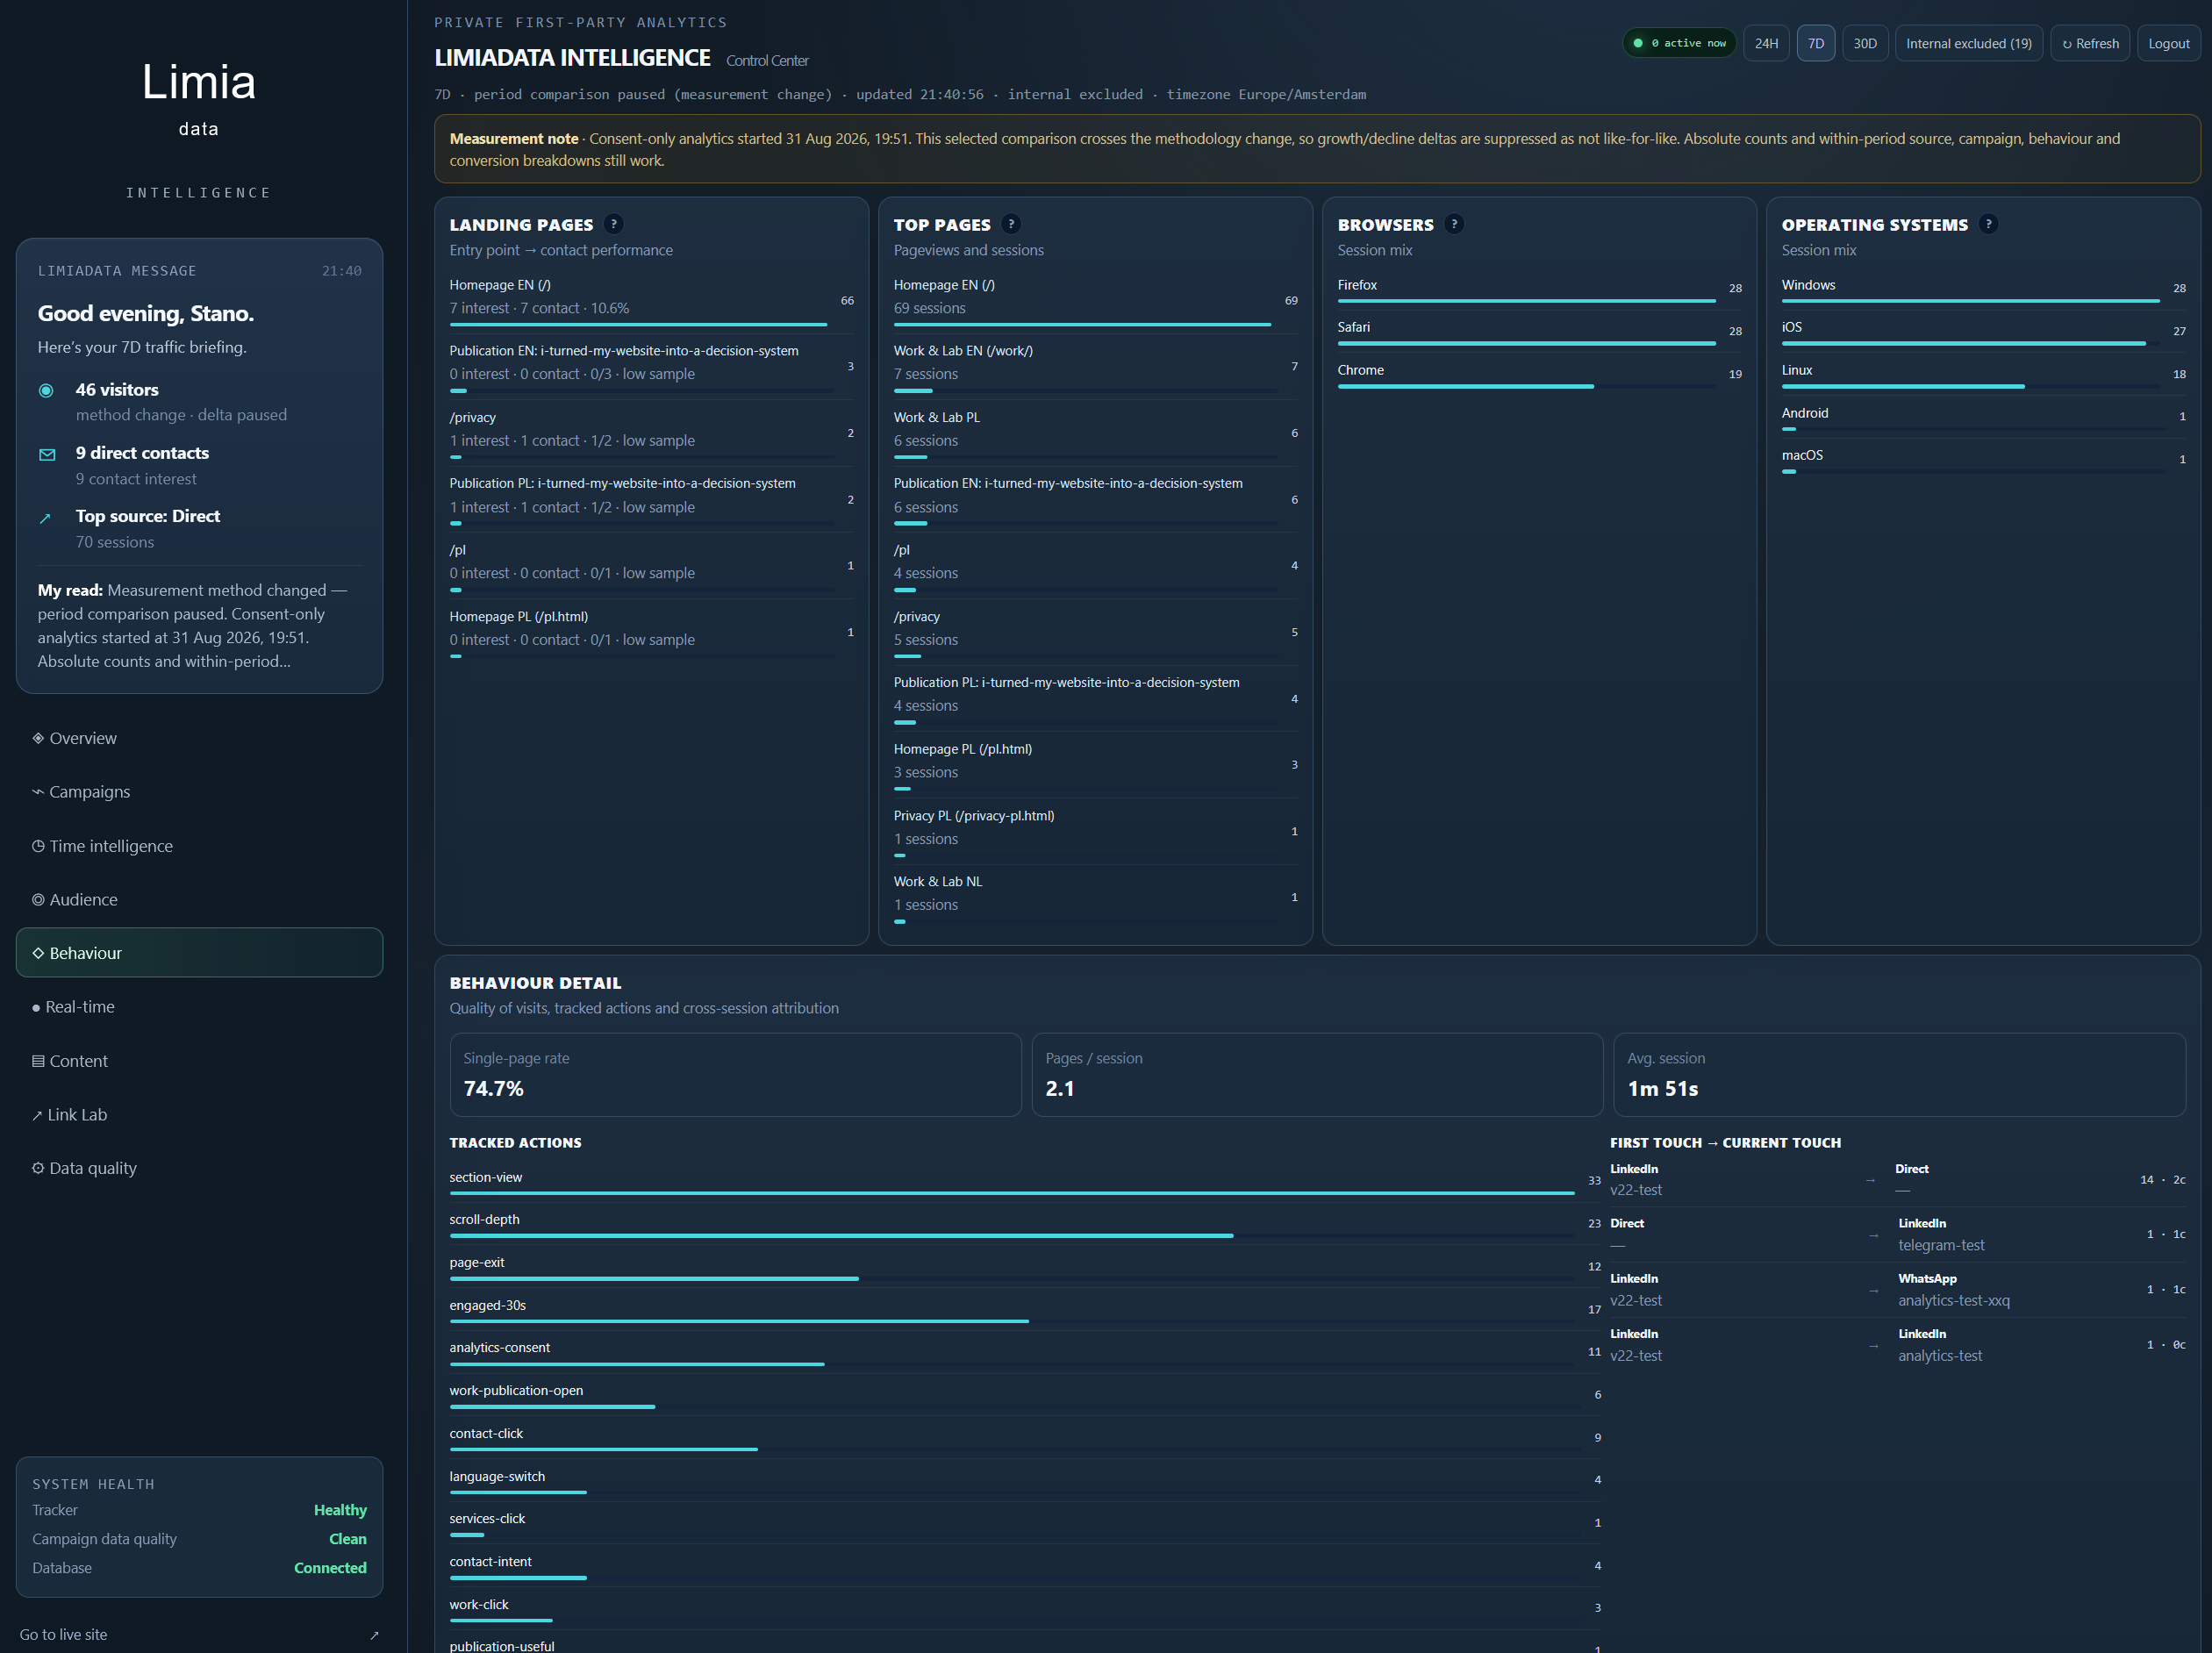This screenshot has height=1653, width=2212.
Task: Click the arrow icon beside Top source
Action: (45, 518)
